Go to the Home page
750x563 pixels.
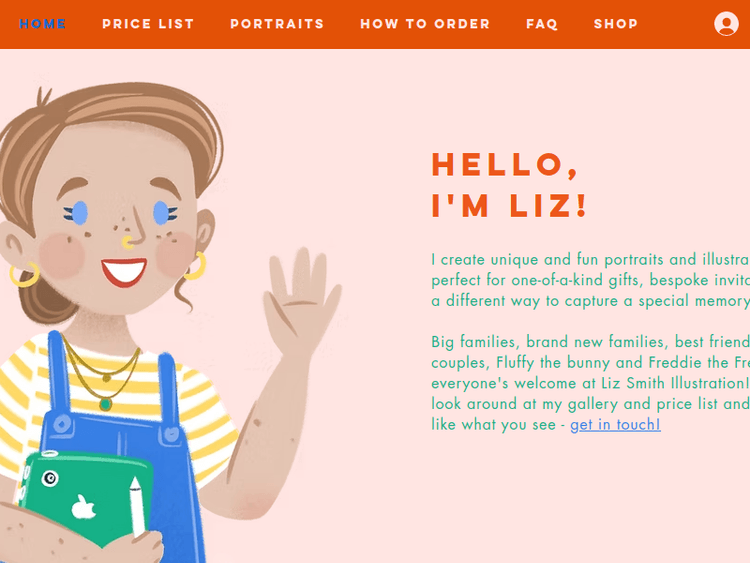pyautogui.click(x=43, y=24)
